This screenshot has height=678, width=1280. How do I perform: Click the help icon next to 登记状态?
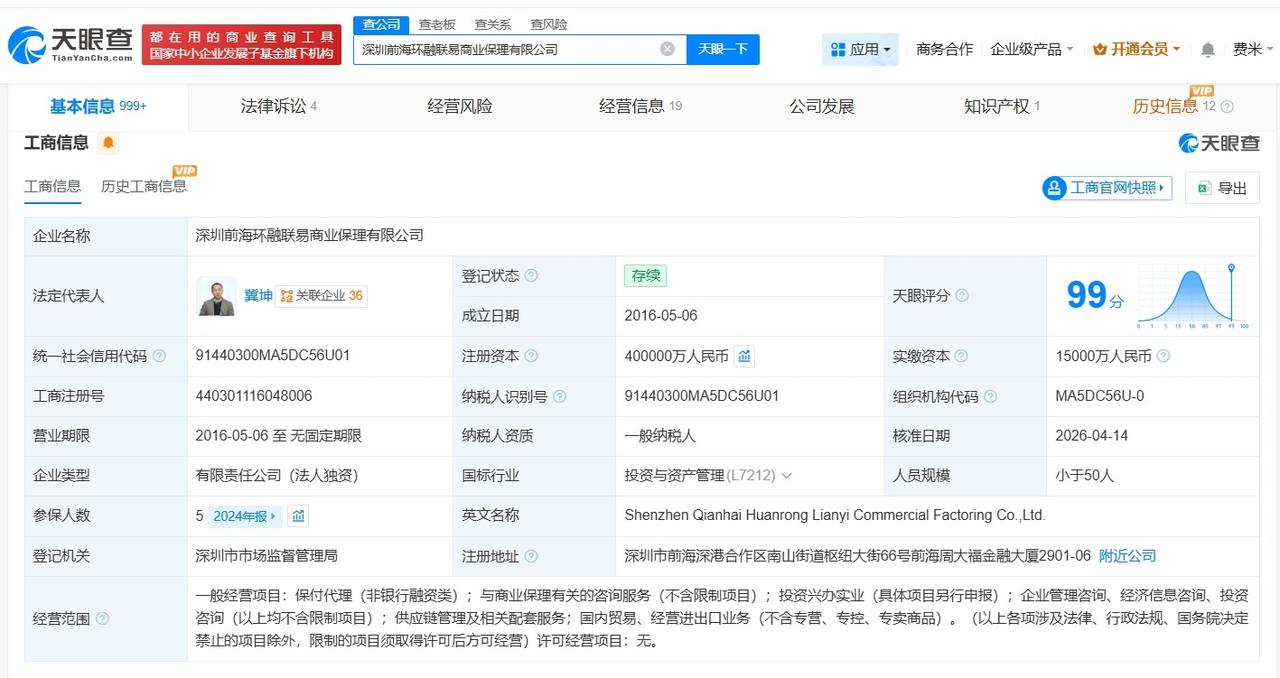(531, 276)
